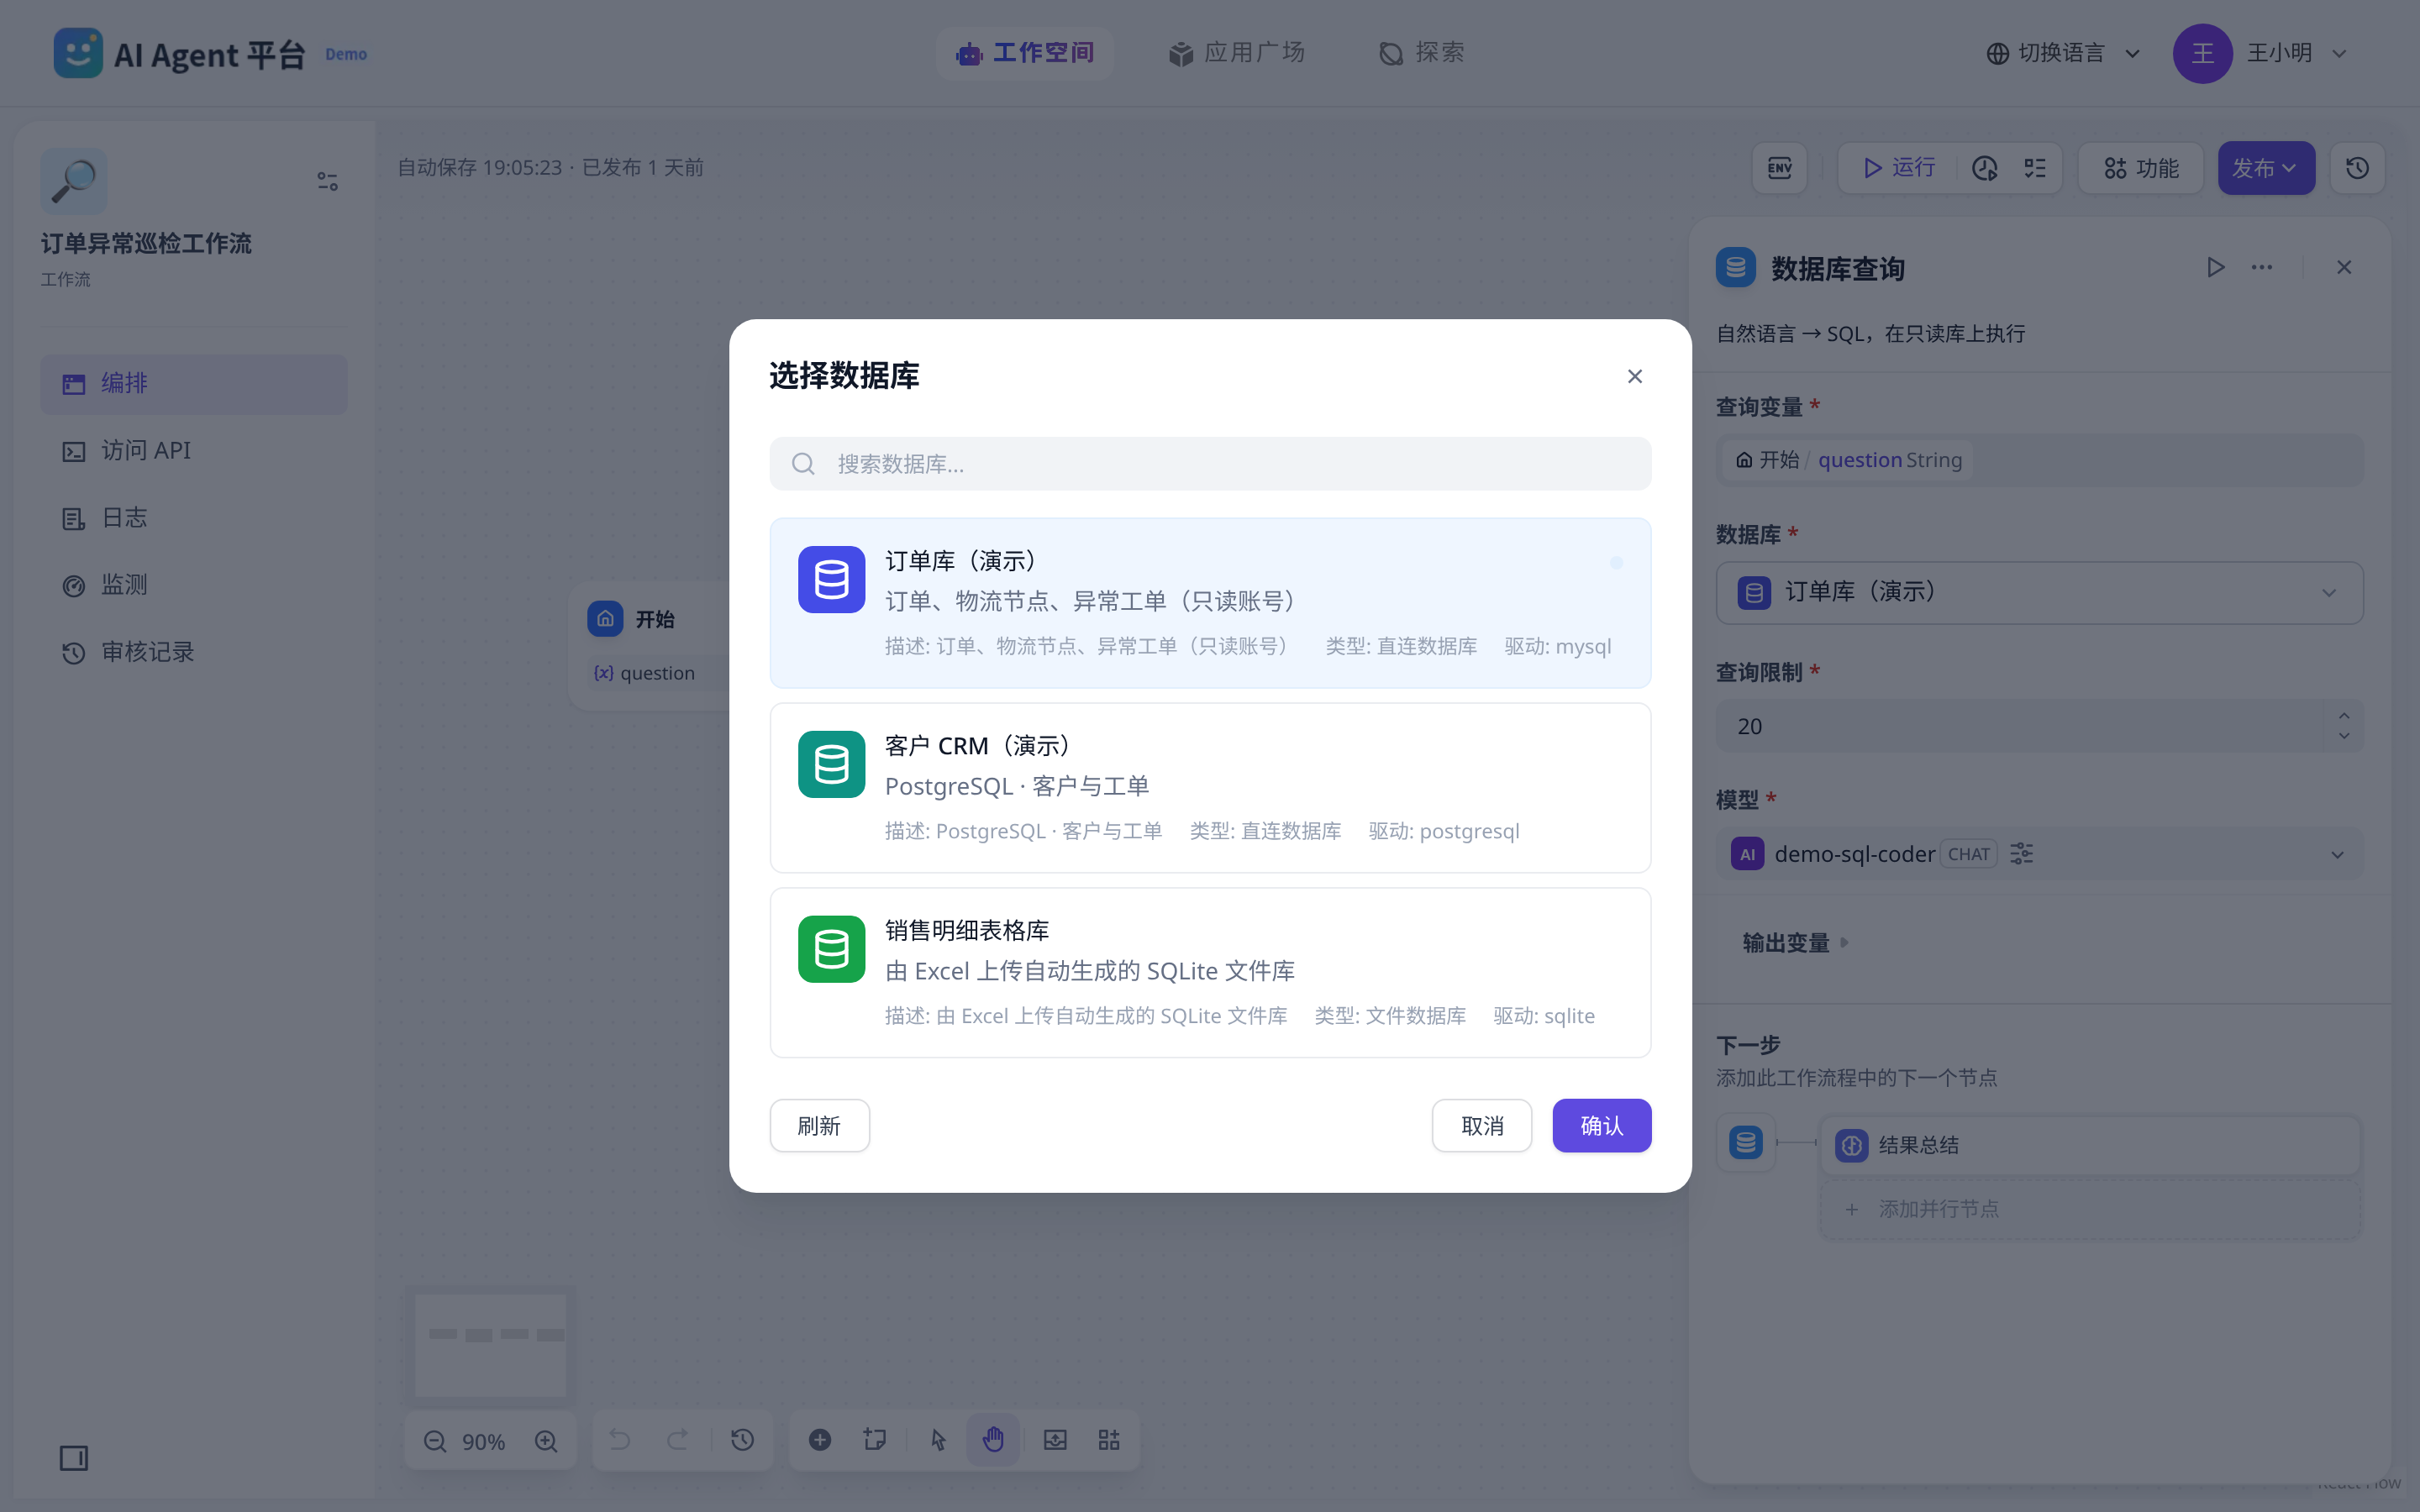Click the 取消 button
This screenshot has width=2420, height=1512.
click(1481, 1126)
